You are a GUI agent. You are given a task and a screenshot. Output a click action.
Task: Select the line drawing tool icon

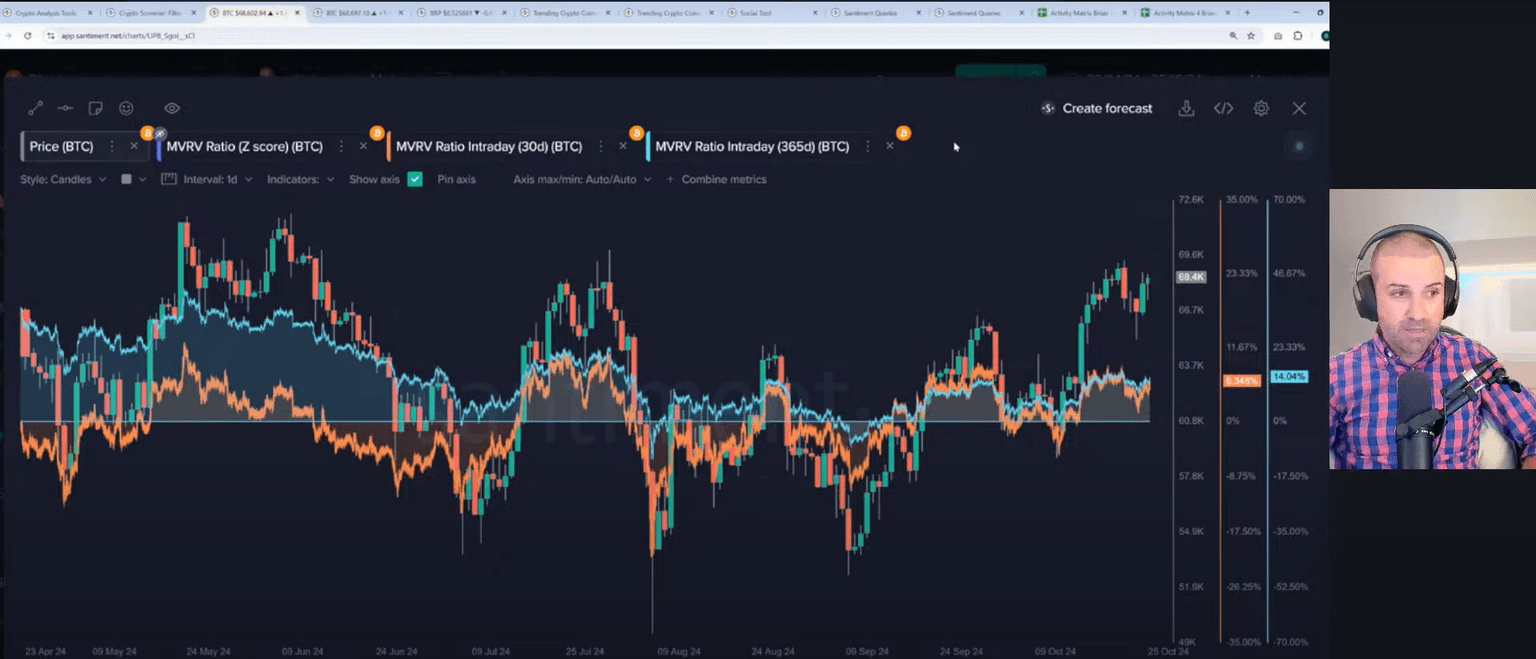pyautogui.click(x=35, y=108)
